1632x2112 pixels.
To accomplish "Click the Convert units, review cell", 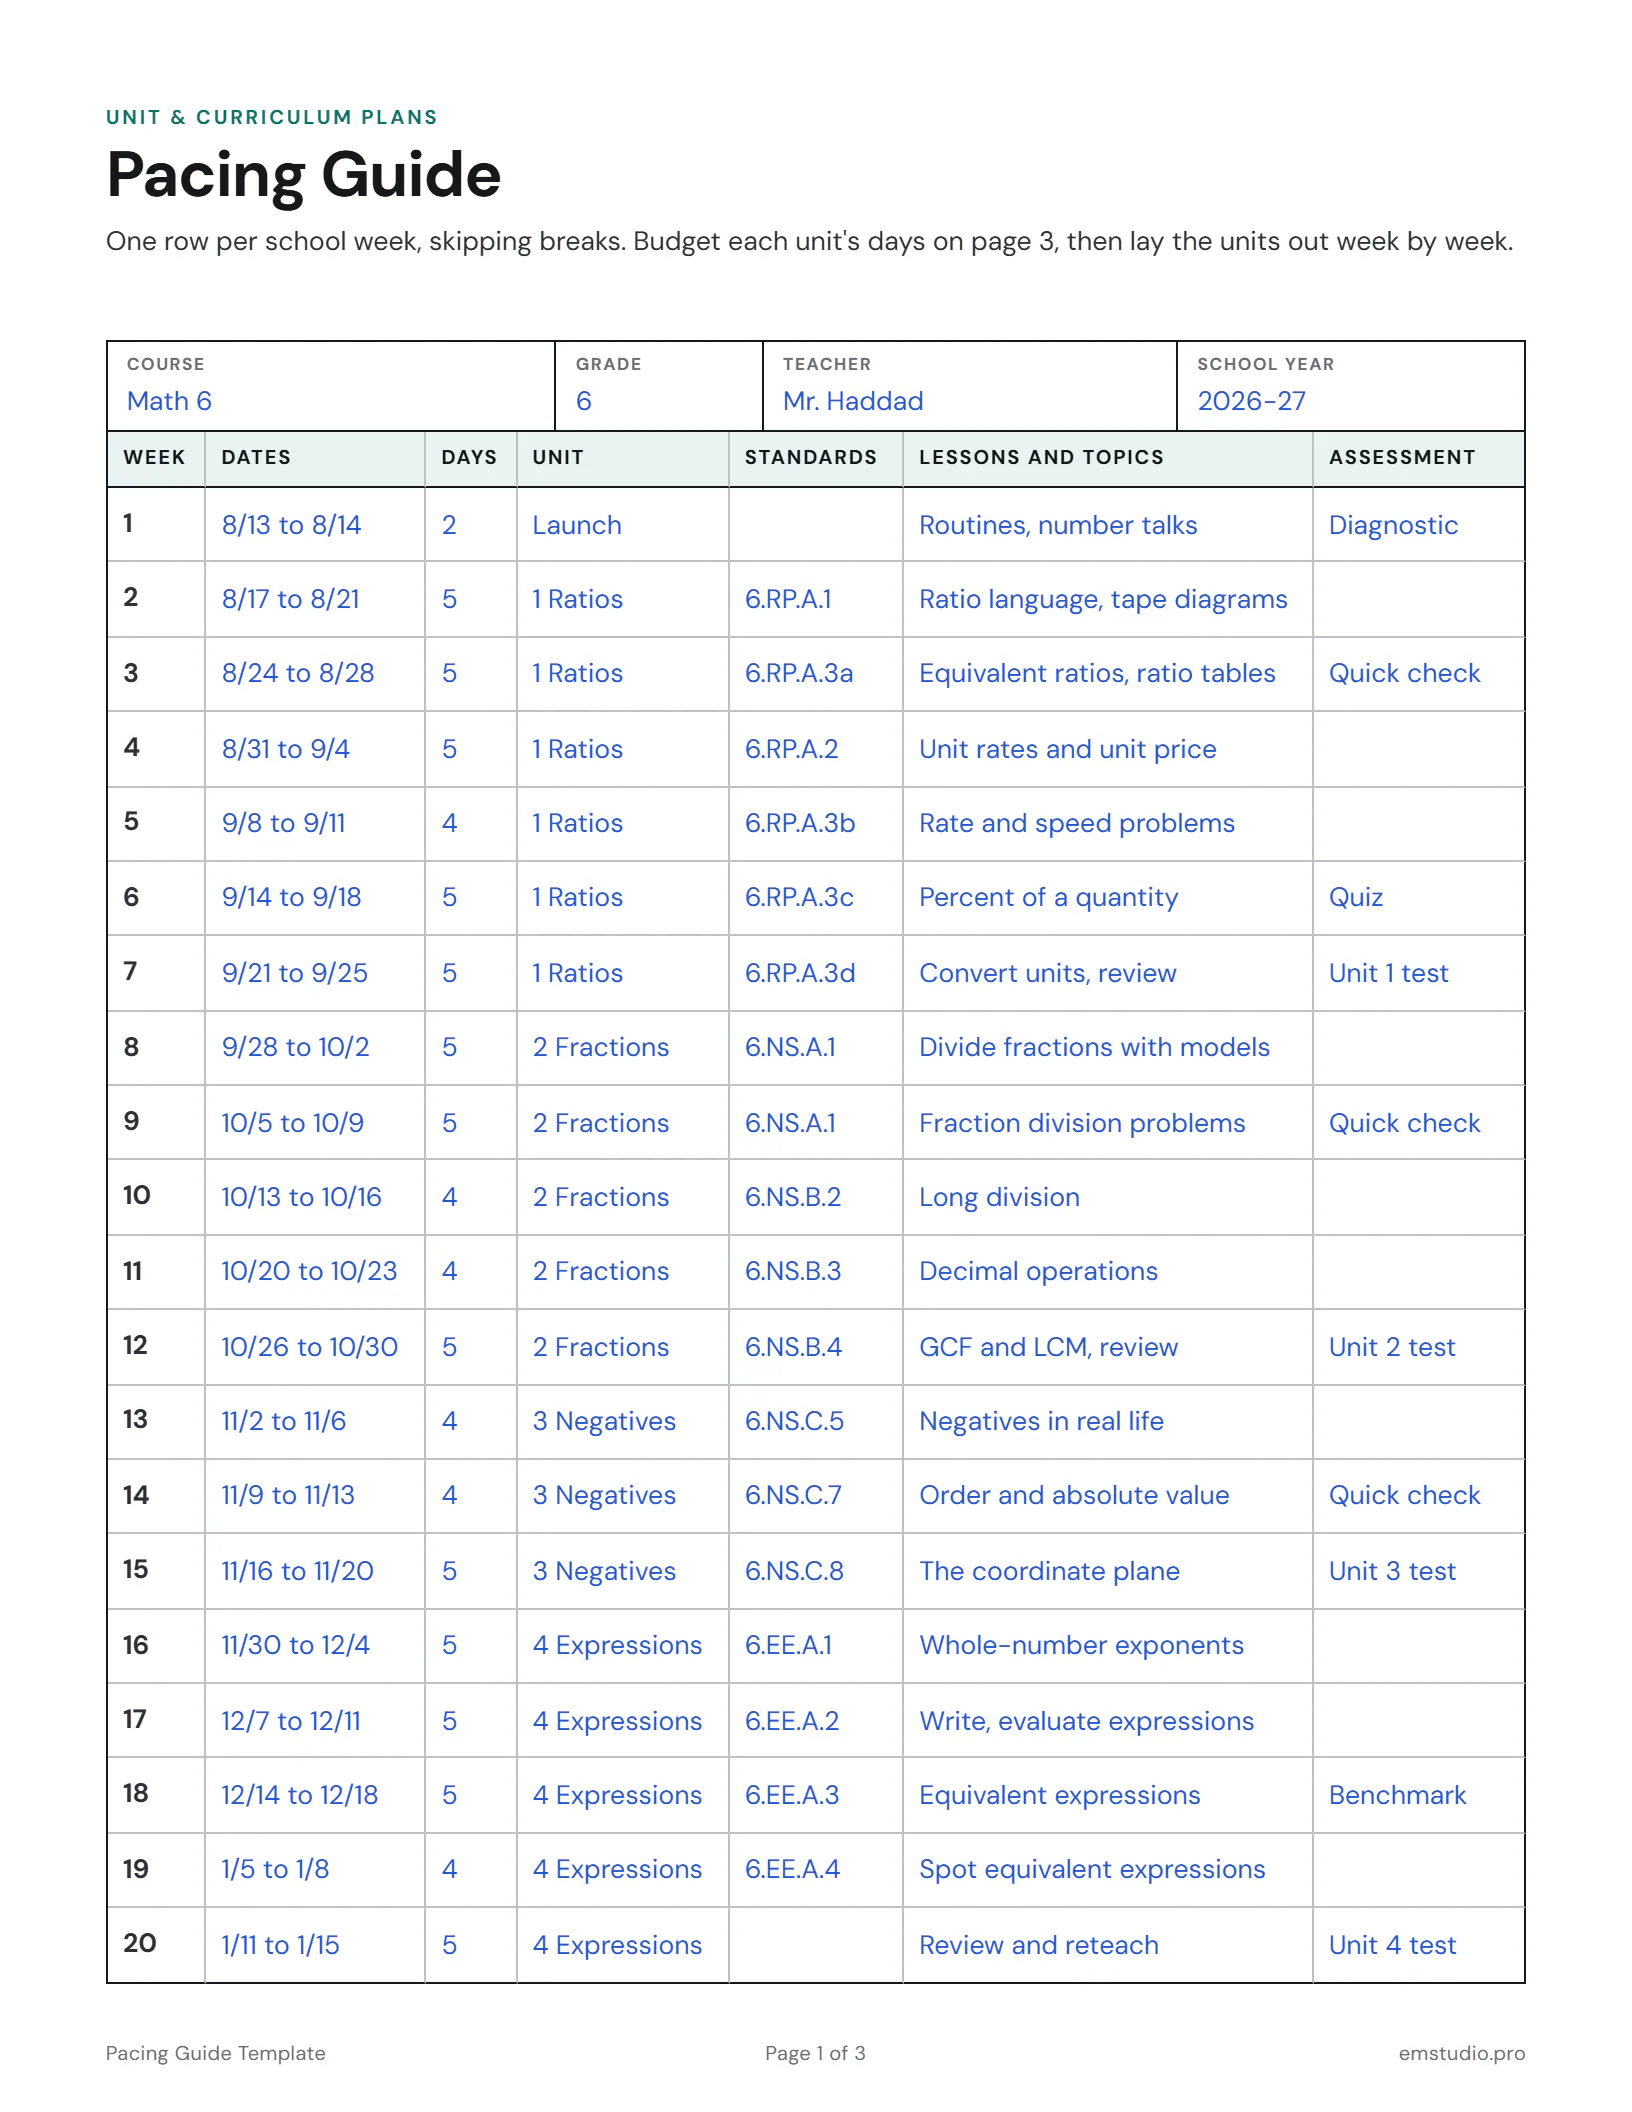I will (1108, 973).
